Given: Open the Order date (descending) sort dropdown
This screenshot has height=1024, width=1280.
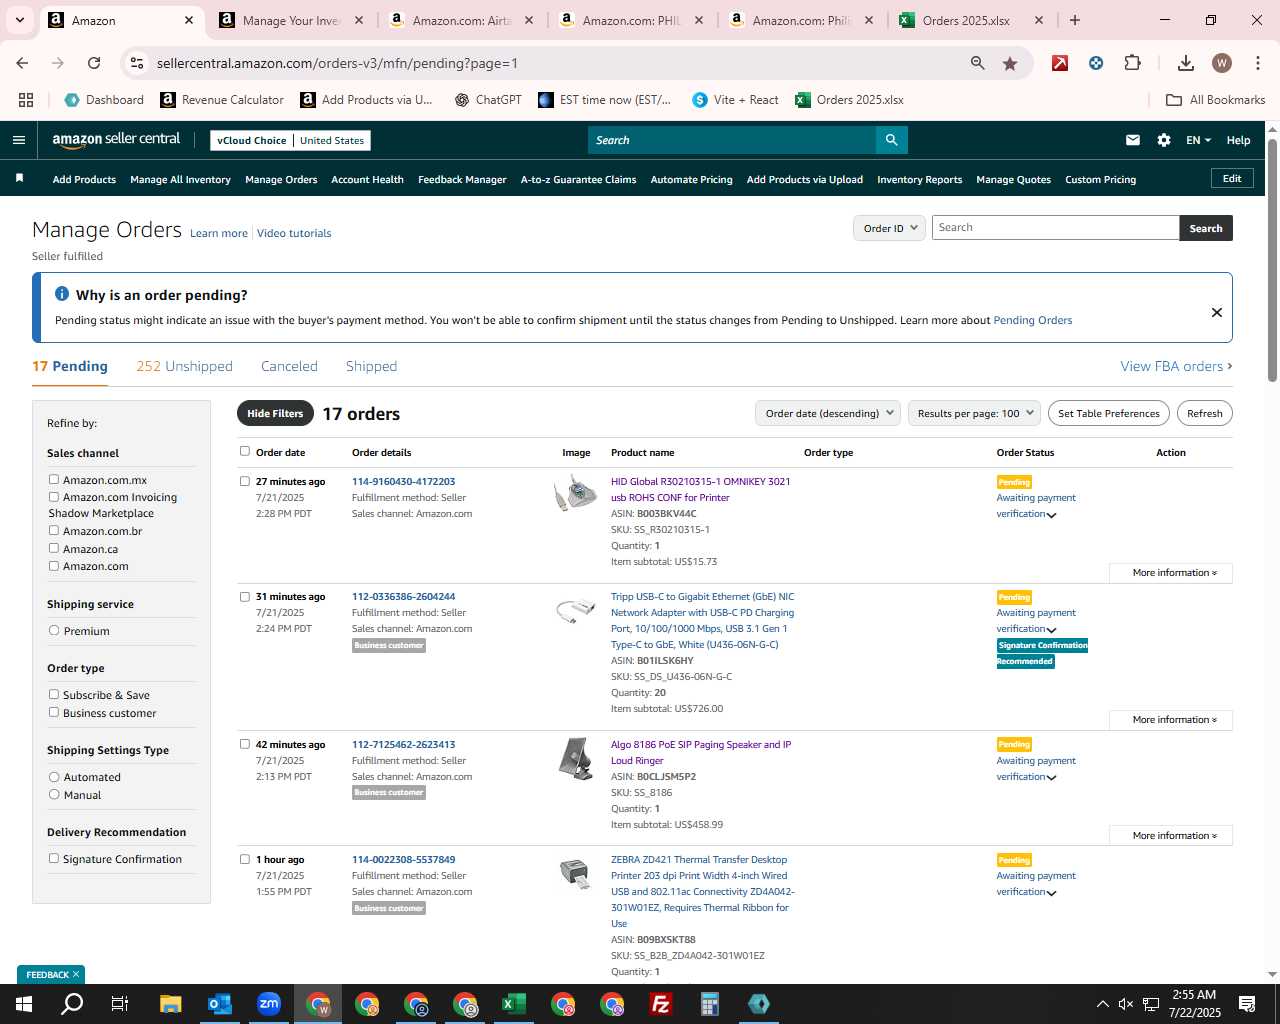Looking at the screenshot, I should (x=828, y=413).
